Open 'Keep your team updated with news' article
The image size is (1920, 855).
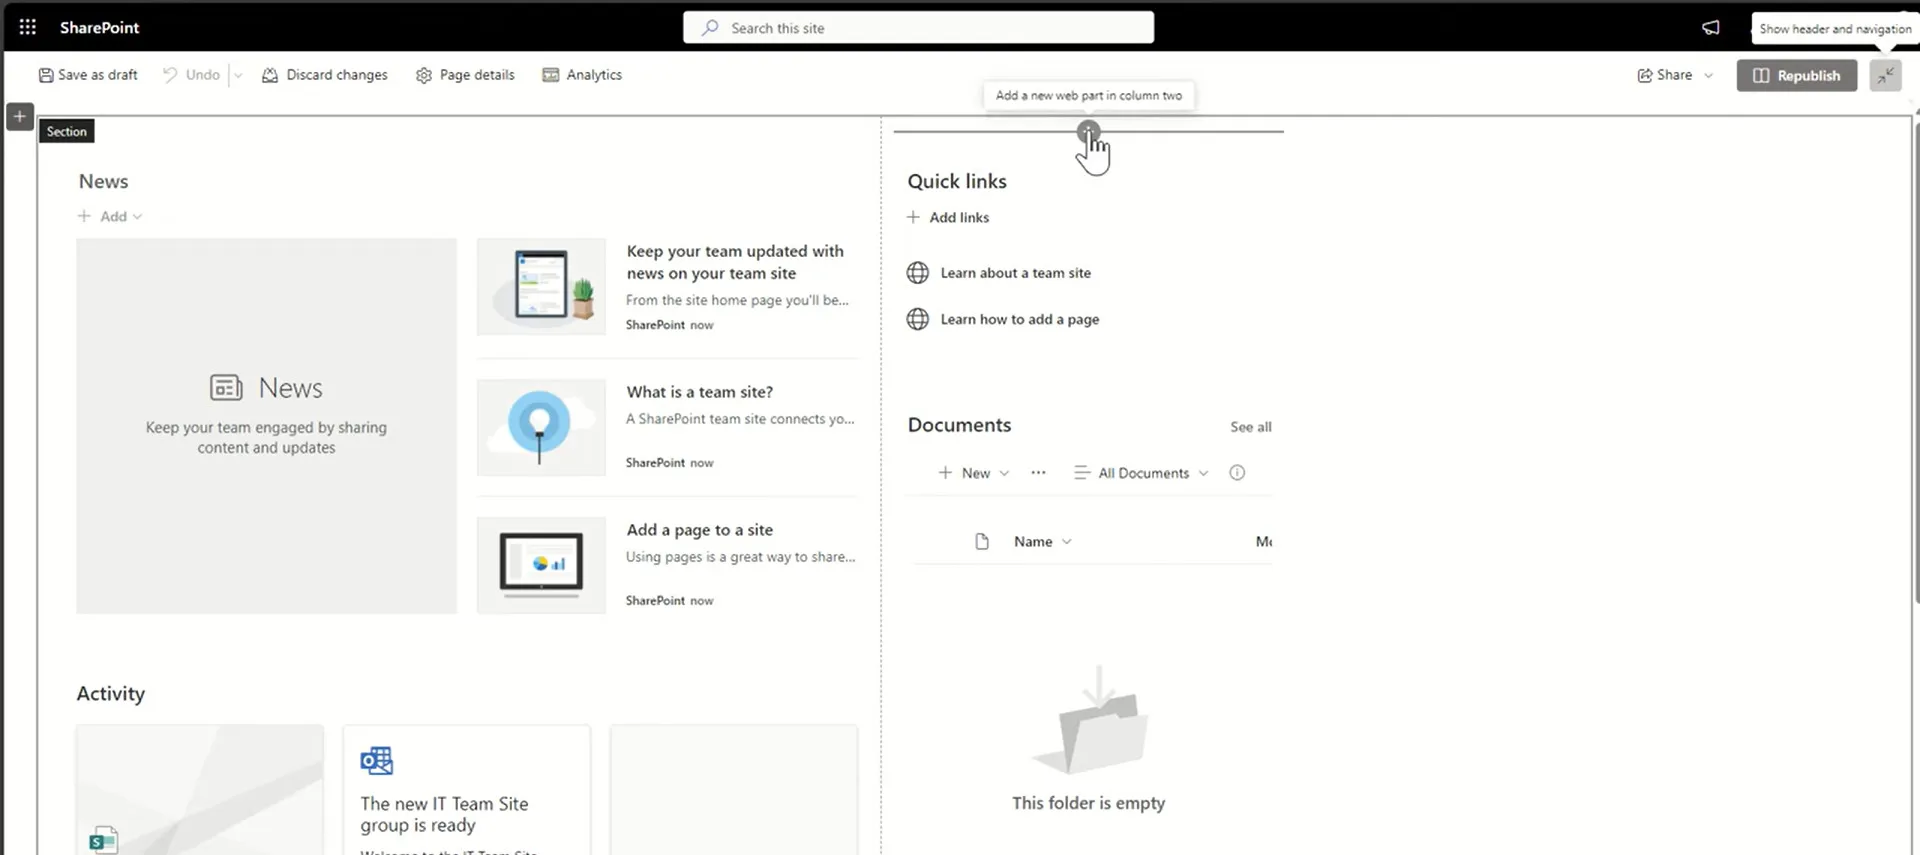pyautogui.click(x=735, y=262)
